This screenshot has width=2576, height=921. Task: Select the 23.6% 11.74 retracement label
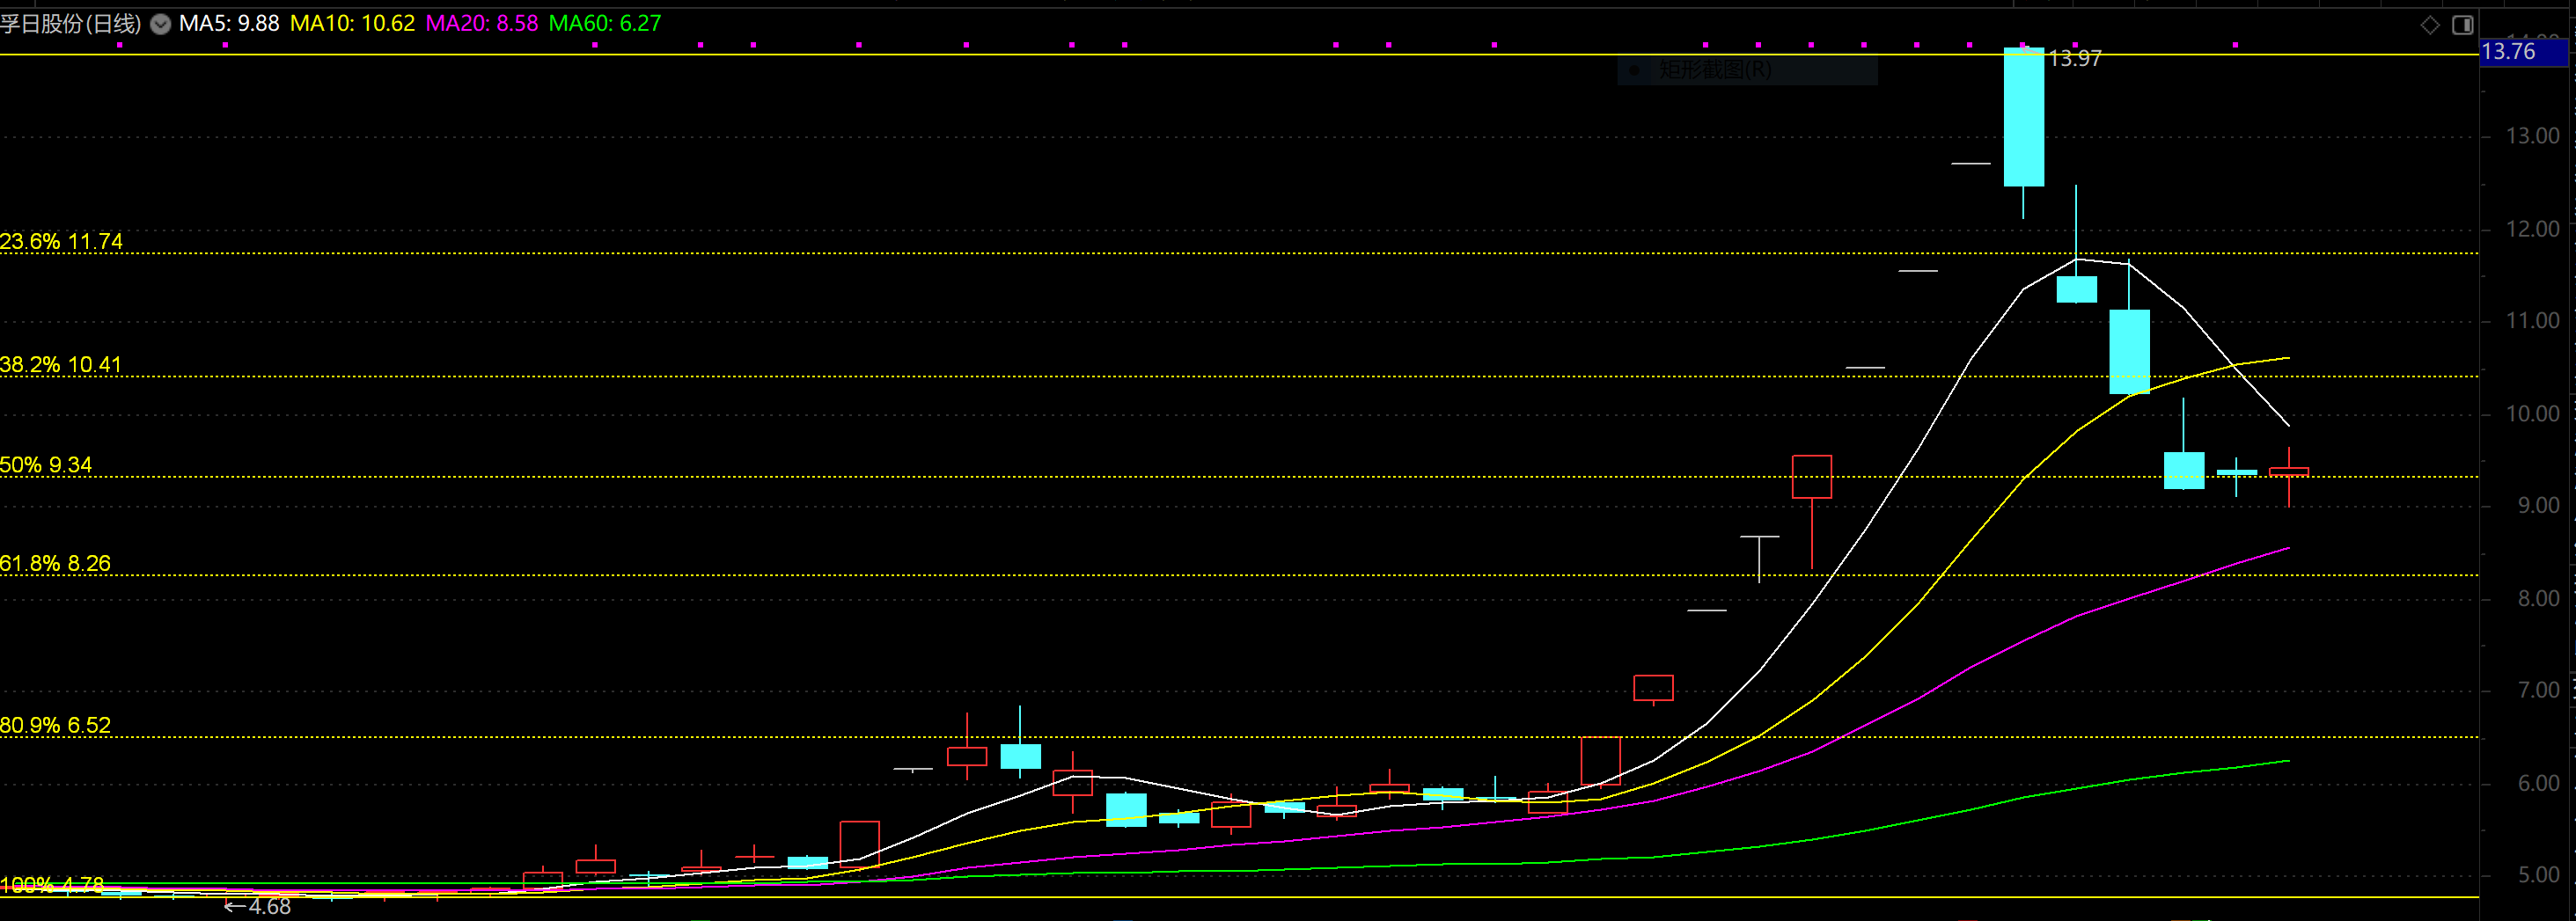tap(61, 241)
